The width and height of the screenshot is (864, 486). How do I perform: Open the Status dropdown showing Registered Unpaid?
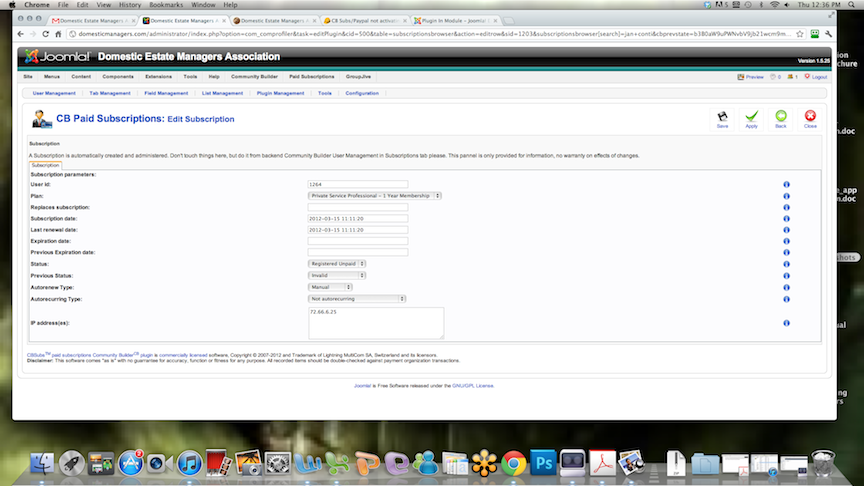pos(337,264)
